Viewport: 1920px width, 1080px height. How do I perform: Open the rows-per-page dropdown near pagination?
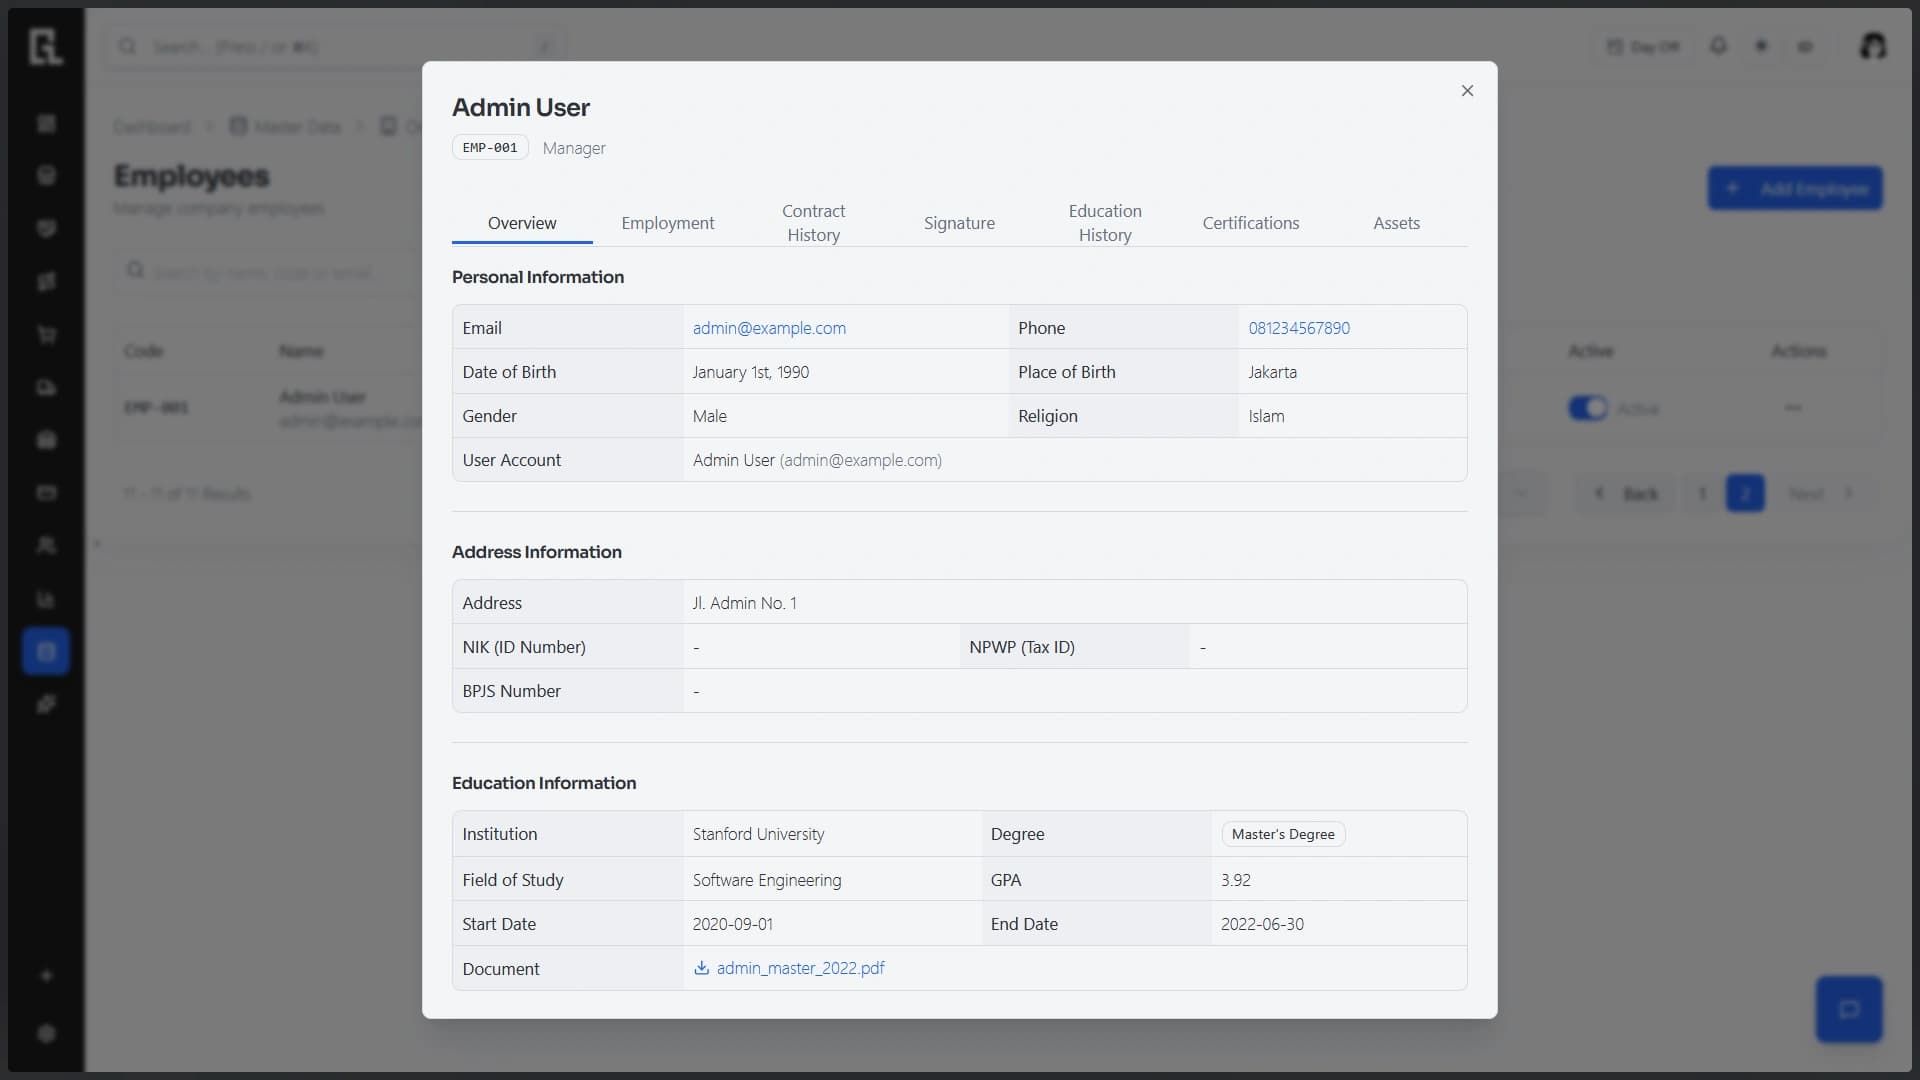coord(1522,493)
